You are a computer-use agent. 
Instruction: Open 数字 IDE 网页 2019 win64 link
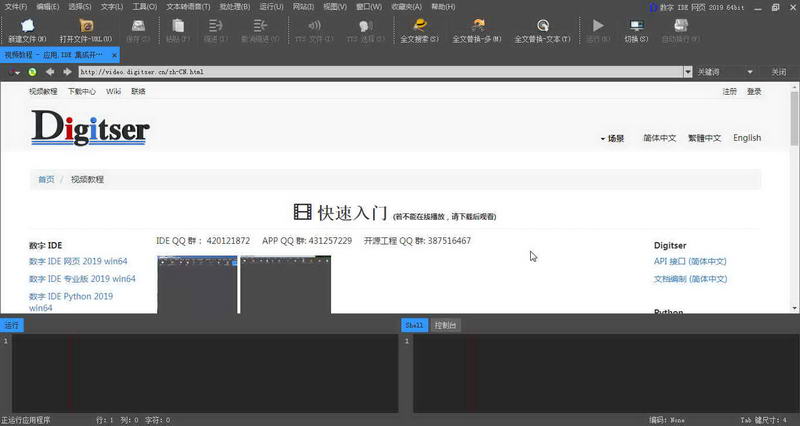click(x=78, y=261)
